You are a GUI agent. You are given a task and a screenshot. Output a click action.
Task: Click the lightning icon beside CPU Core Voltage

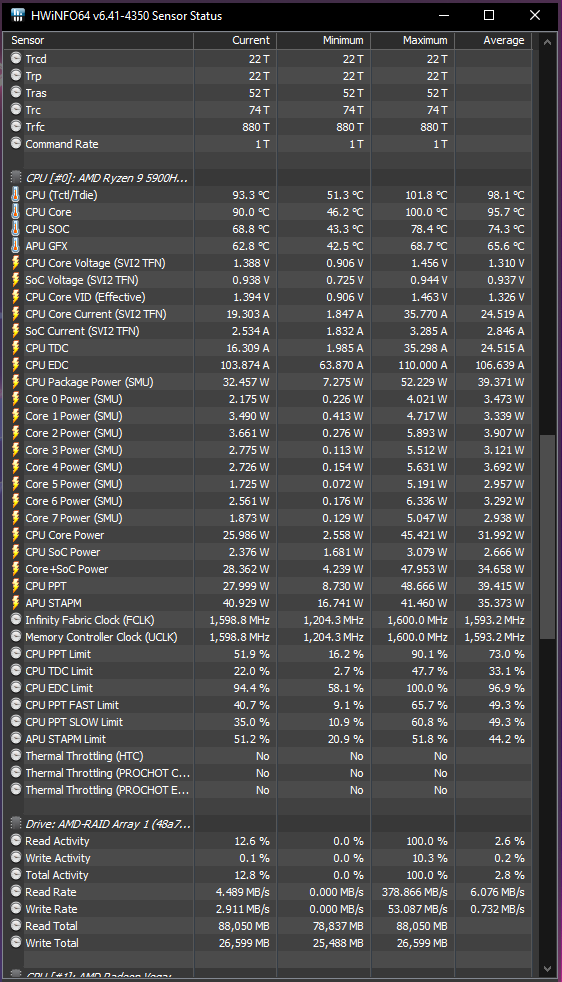click(x=16, y=262)
